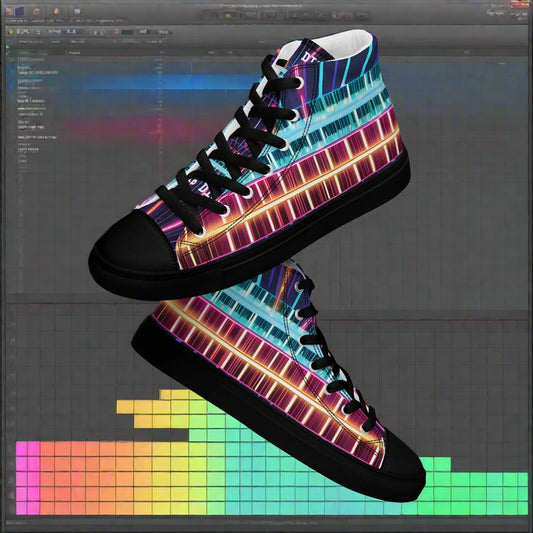Image resolution: width=533 pixels, height=533 pixels.
Task: Click the orange circular icon in the top toolbar
Action: click(x=36, y=12)
